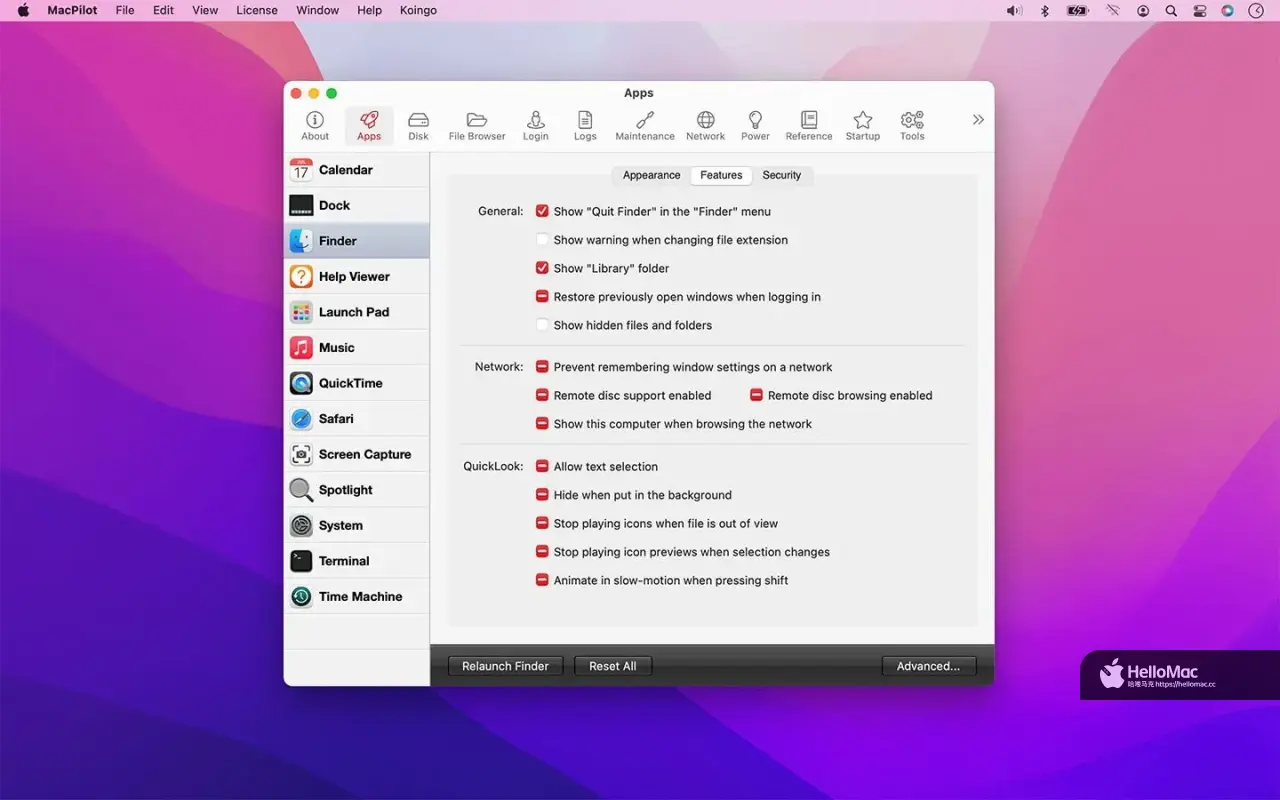Click the Bluetooth icon in menu bar

[x=1045, y=10]
